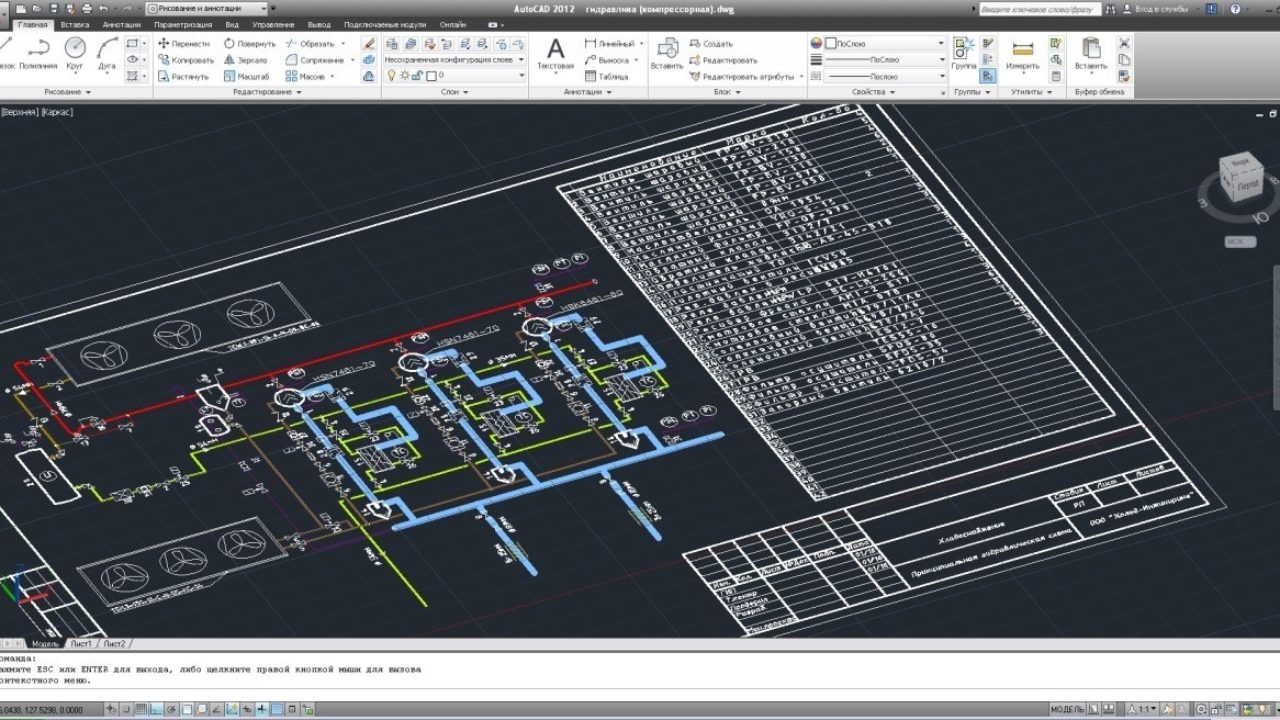The width and height of the screenshot is (1280, 720).
Task: Activate the Перенести (Move) tool
Action: [x=183, y=44]
